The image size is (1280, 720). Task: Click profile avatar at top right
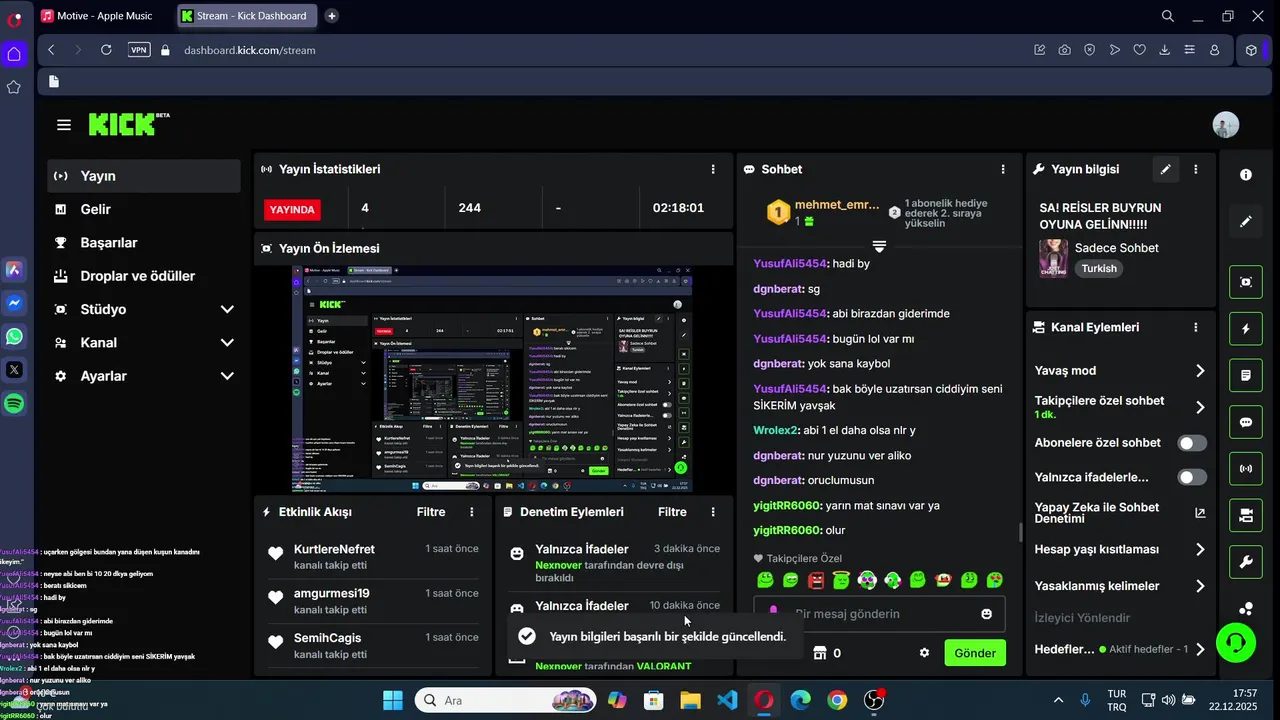[x=1226, y=125]
